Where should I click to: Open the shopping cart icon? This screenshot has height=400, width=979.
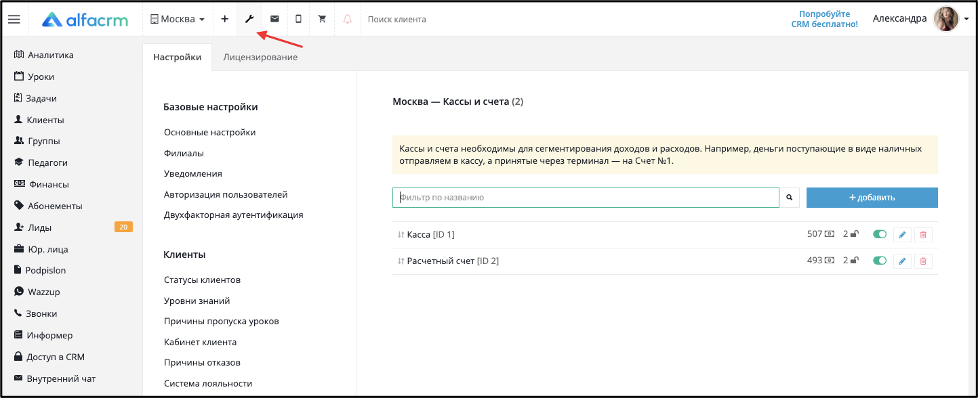[x=322, y=19]
